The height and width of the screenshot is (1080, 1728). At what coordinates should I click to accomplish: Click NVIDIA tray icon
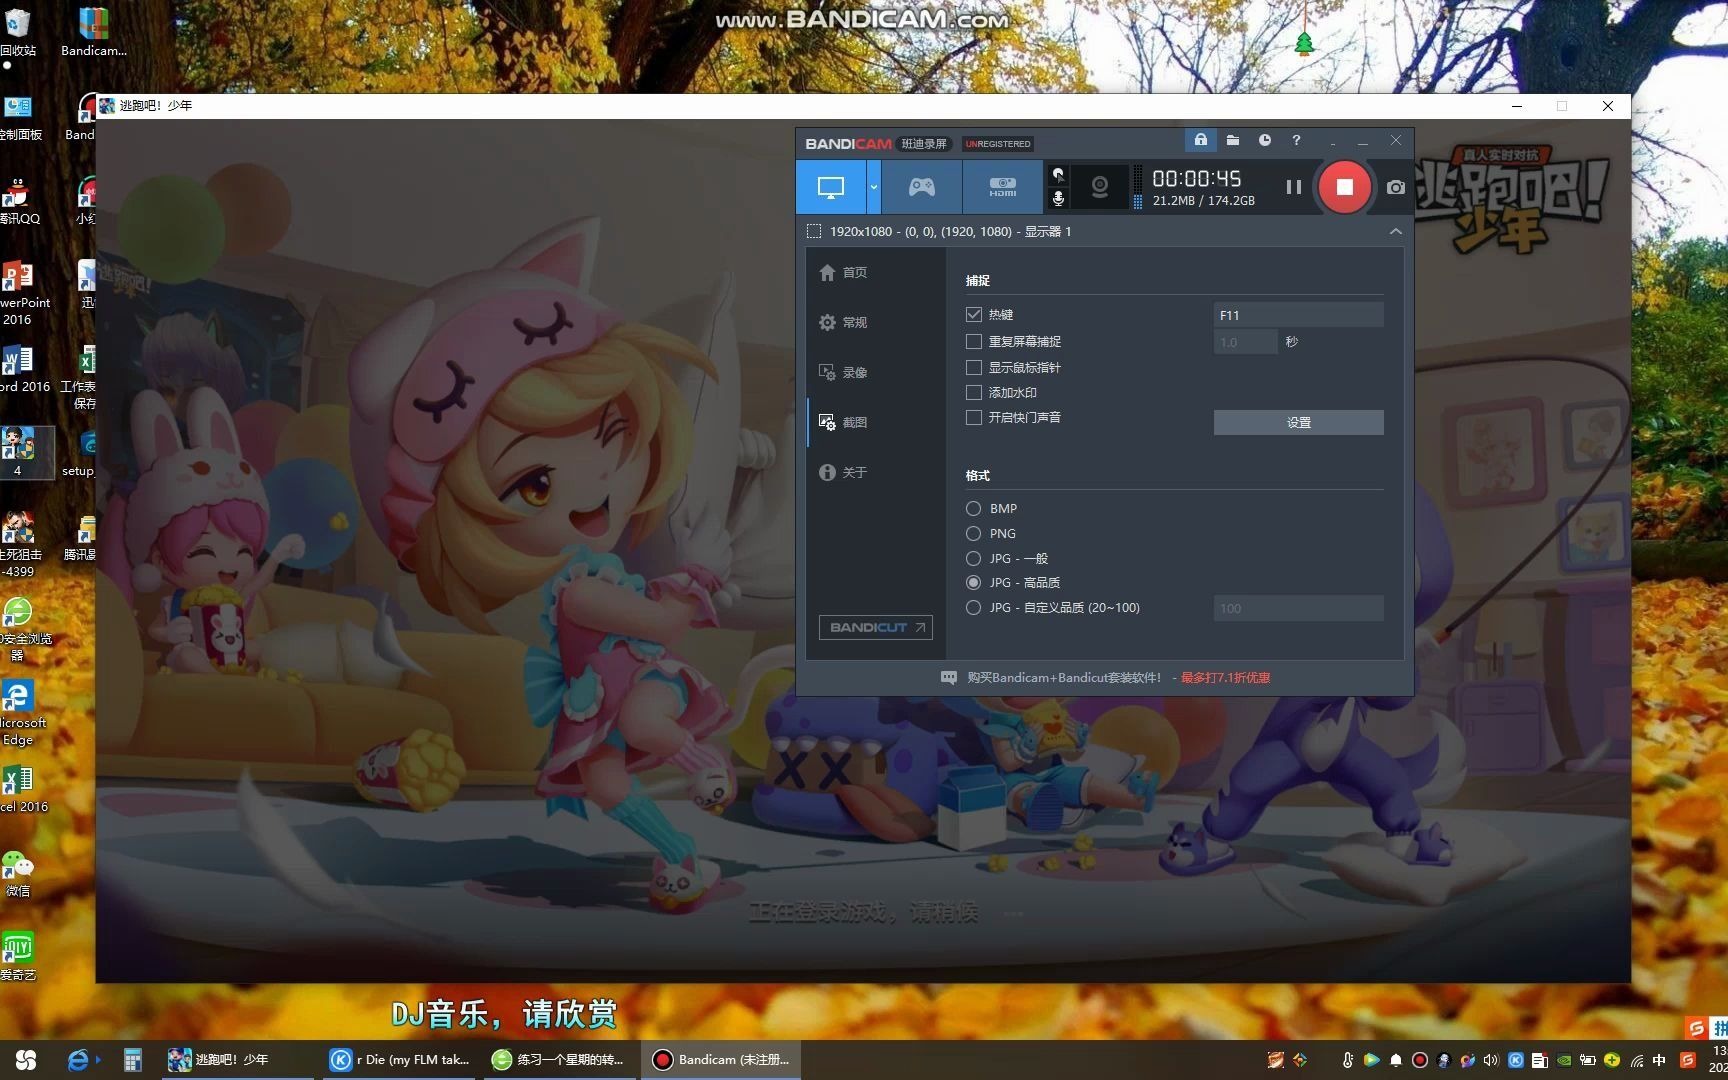(1564, 1060)
